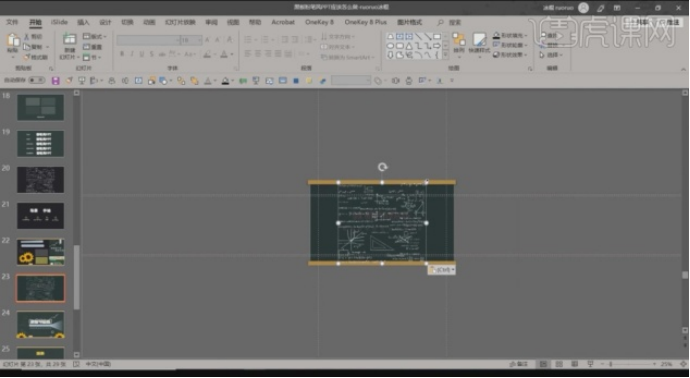Image resolution: width=690 pixels, height=378 pixels.
Task: Select slide 18 thumbnail
Action: click(x=40, y=107)
